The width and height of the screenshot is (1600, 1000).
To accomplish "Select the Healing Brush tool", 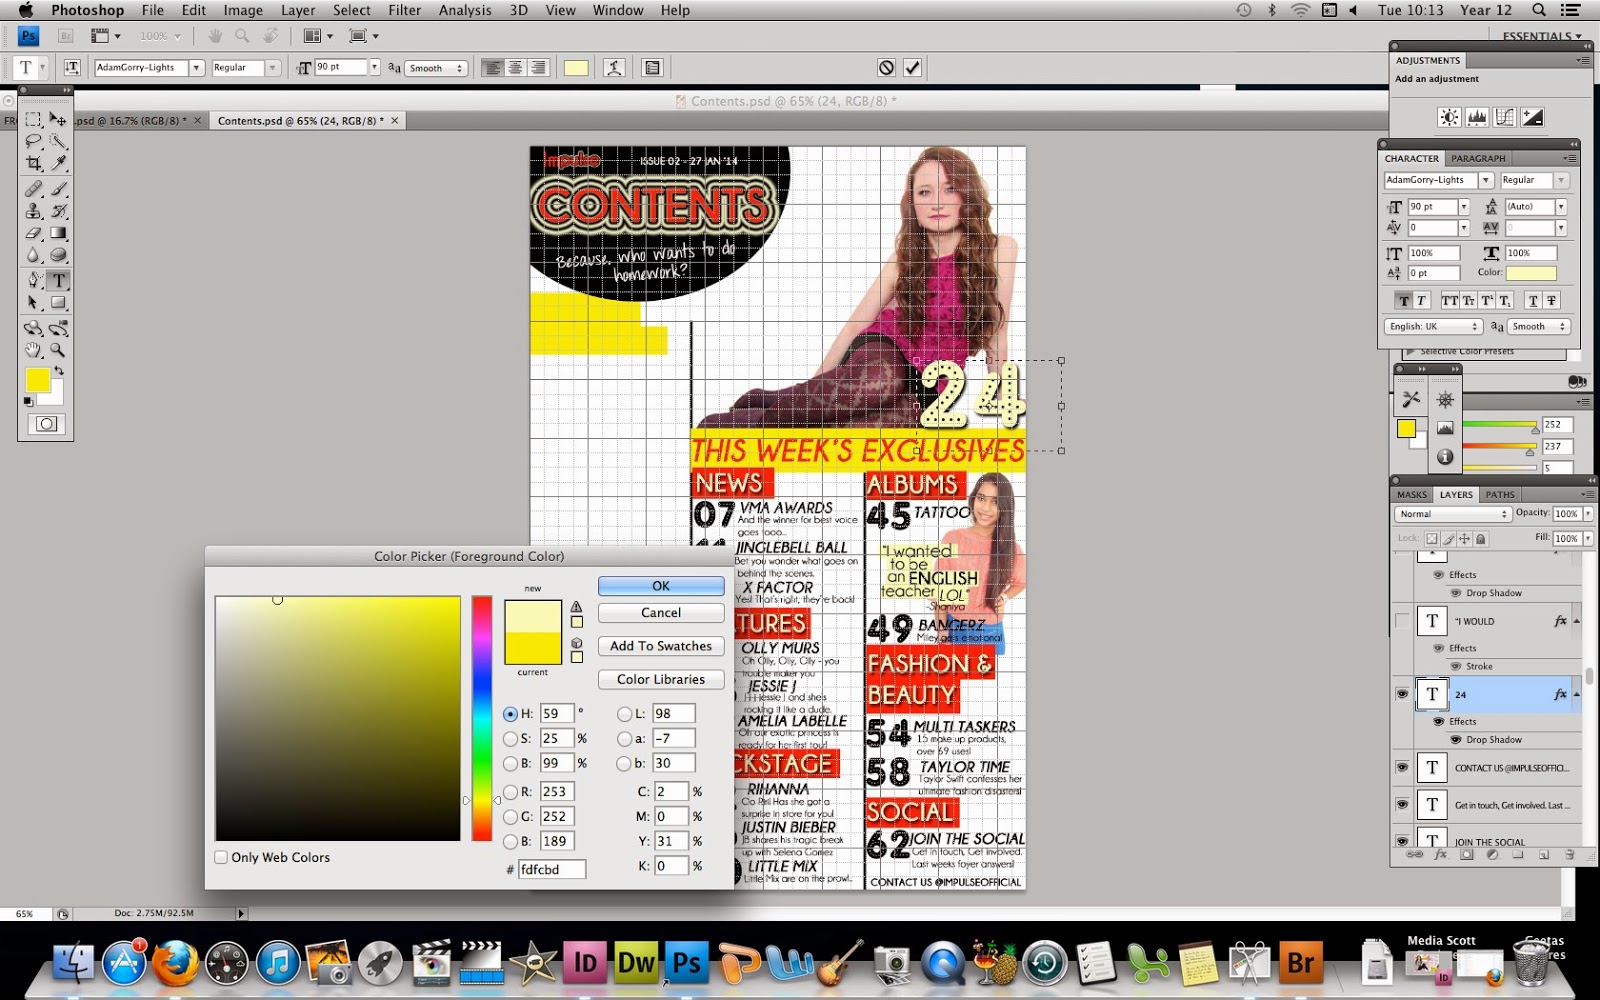I will coord(33,188).
